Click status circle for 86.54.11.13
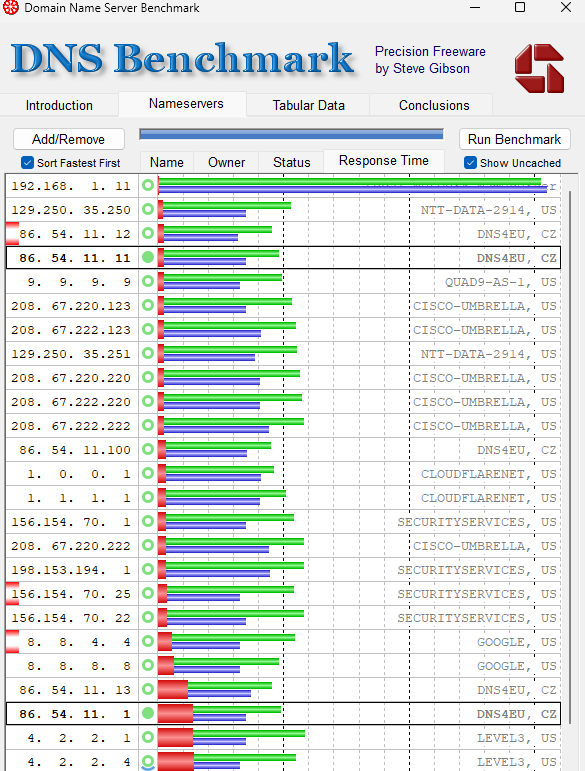585x771 pixels. click(x=148, y=689)
